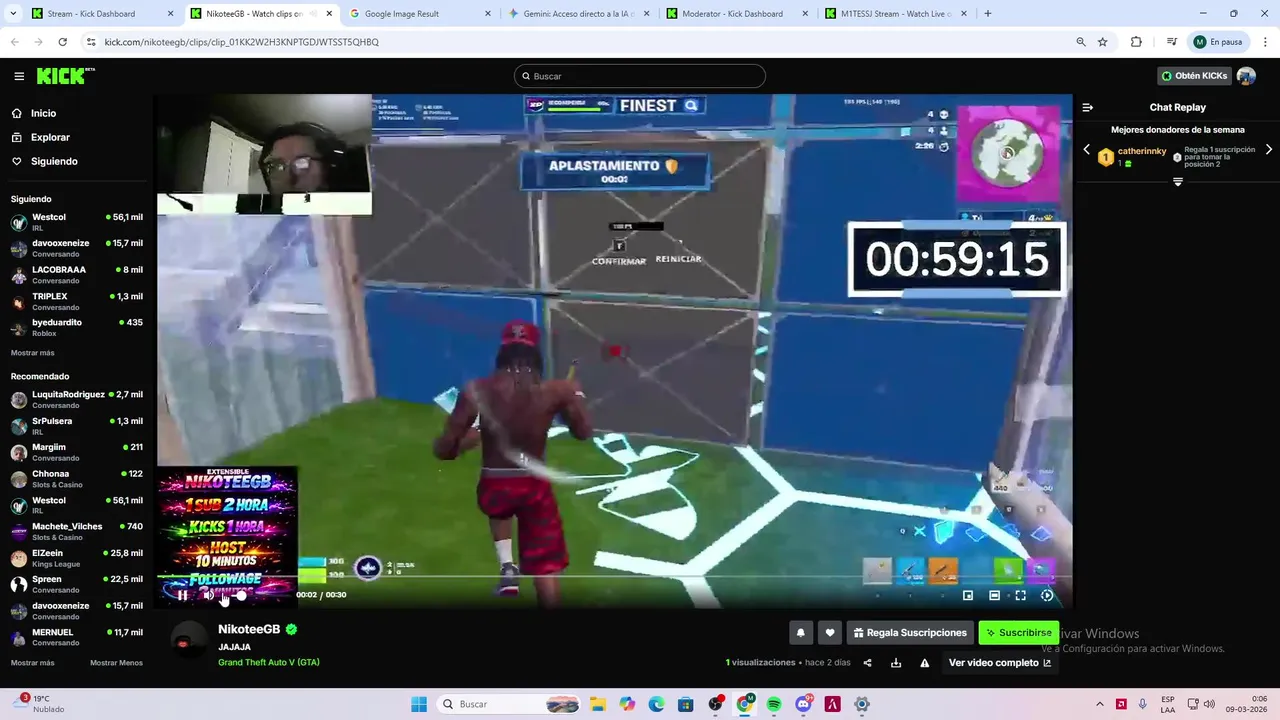Open Westcol in Siguiendo list
The height and width of the screenshot is (720, 1280).
tap(77, 222)
